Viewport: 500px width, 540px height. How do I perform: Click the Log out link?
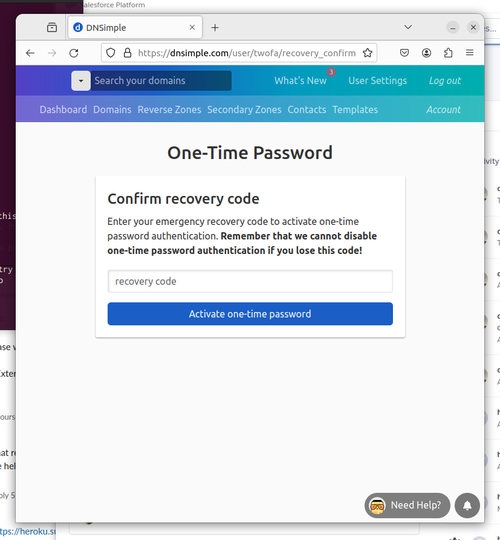tap(445, 81)
